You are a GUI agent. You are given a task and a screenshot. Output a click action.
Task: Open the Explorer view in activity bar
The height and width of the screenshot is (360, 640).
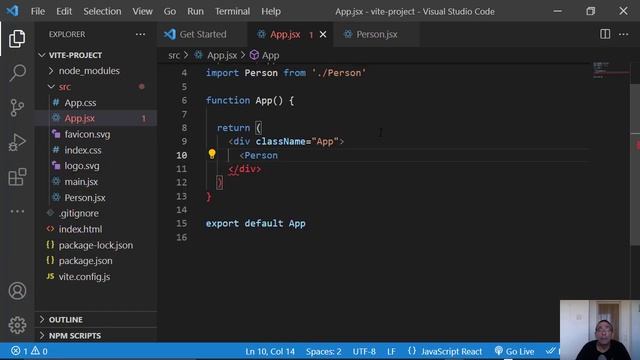(17, 38)
